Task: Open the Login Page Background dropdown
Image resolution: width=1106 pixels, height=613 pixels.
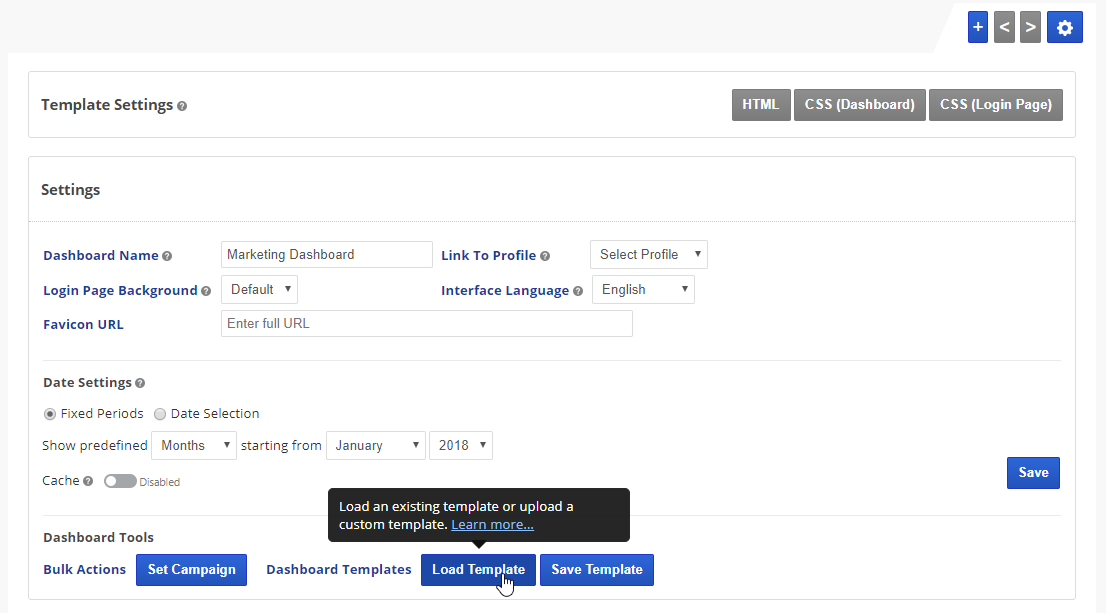Action: [x=259, y=290]
